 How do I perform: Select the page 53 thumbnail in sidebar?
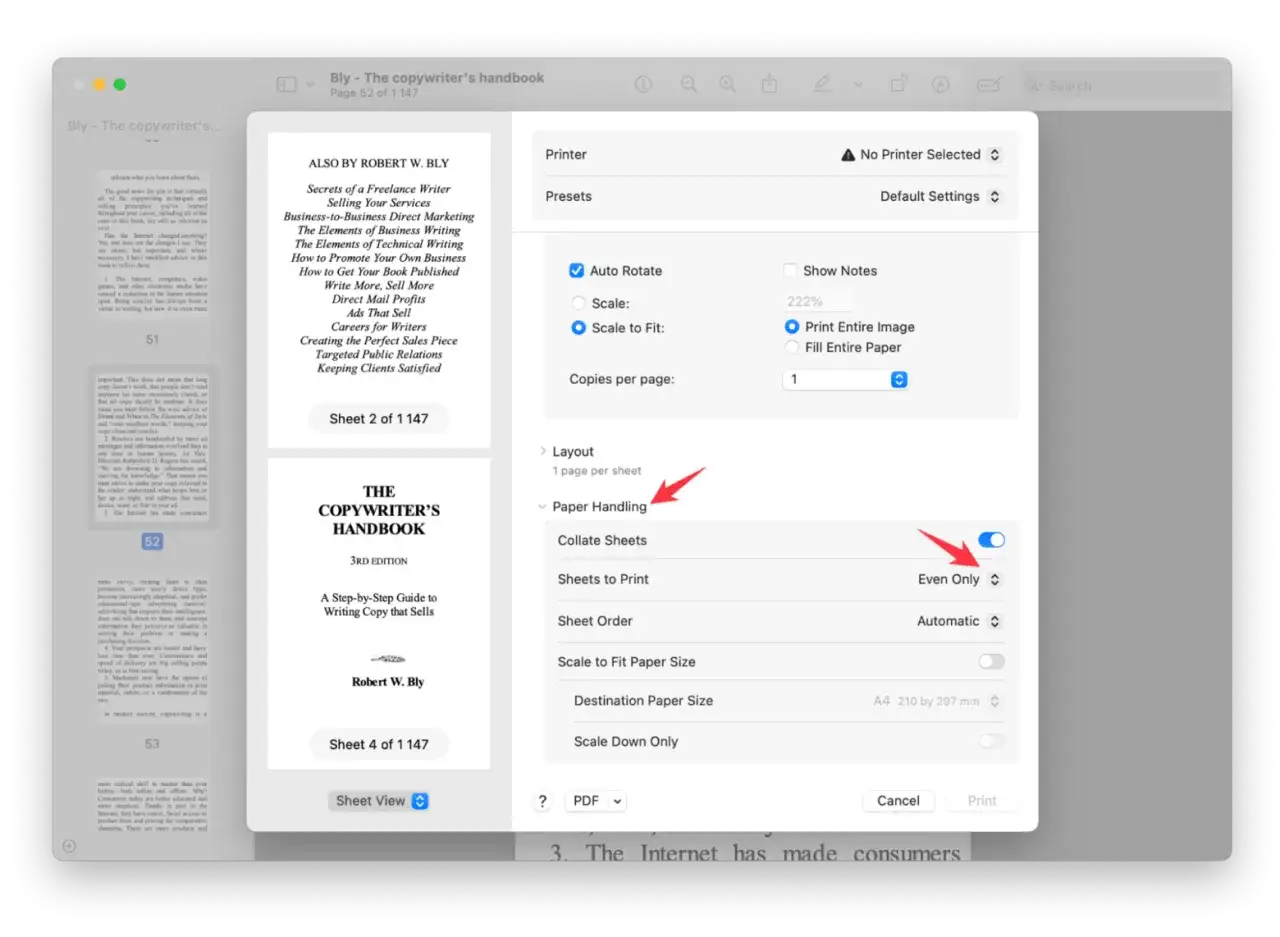(x=152, y=648)
